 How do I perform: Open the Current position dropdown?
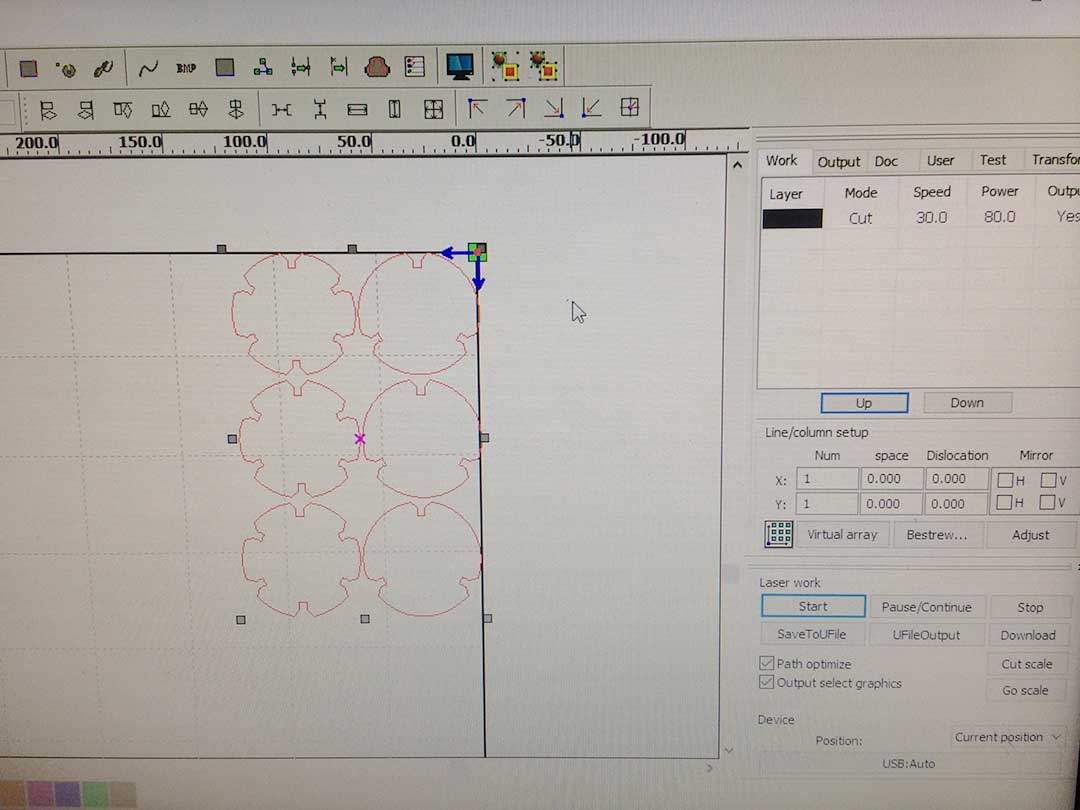click(x=1008, y=737)
